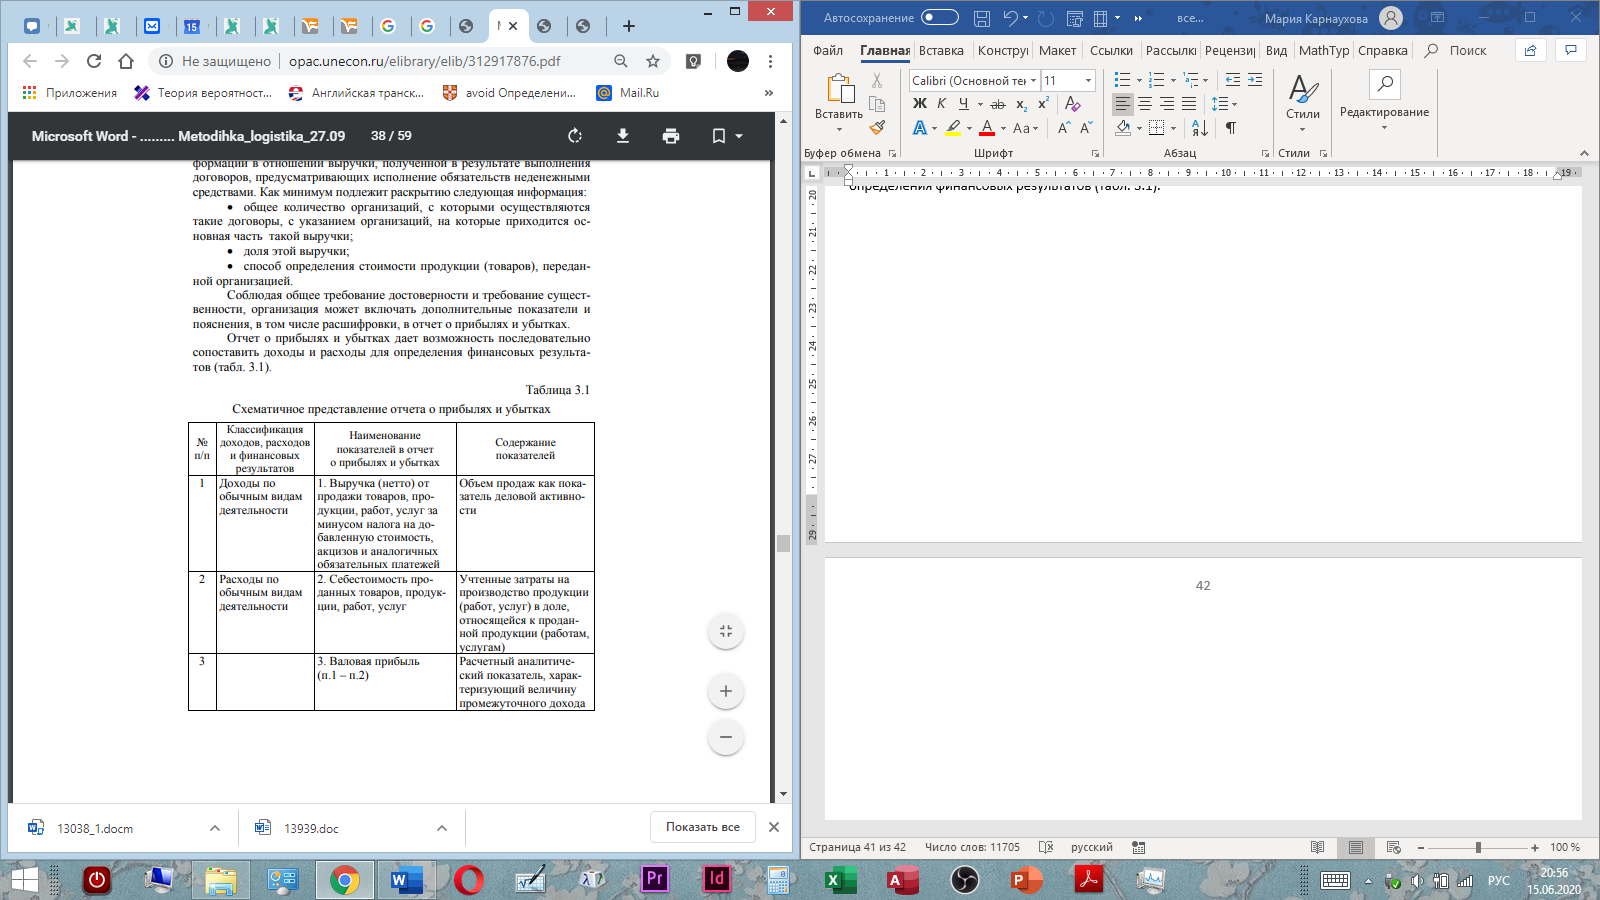Sort text with the A-Я sort icon
1600x900 pixels.
tap(1200, 128)
